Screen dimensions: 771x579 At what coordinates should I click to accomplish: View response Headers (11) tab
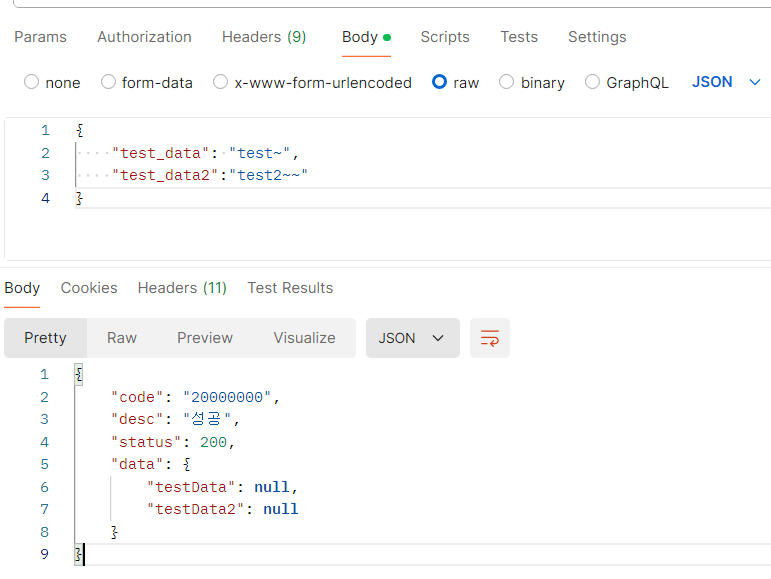coord(182,288)
